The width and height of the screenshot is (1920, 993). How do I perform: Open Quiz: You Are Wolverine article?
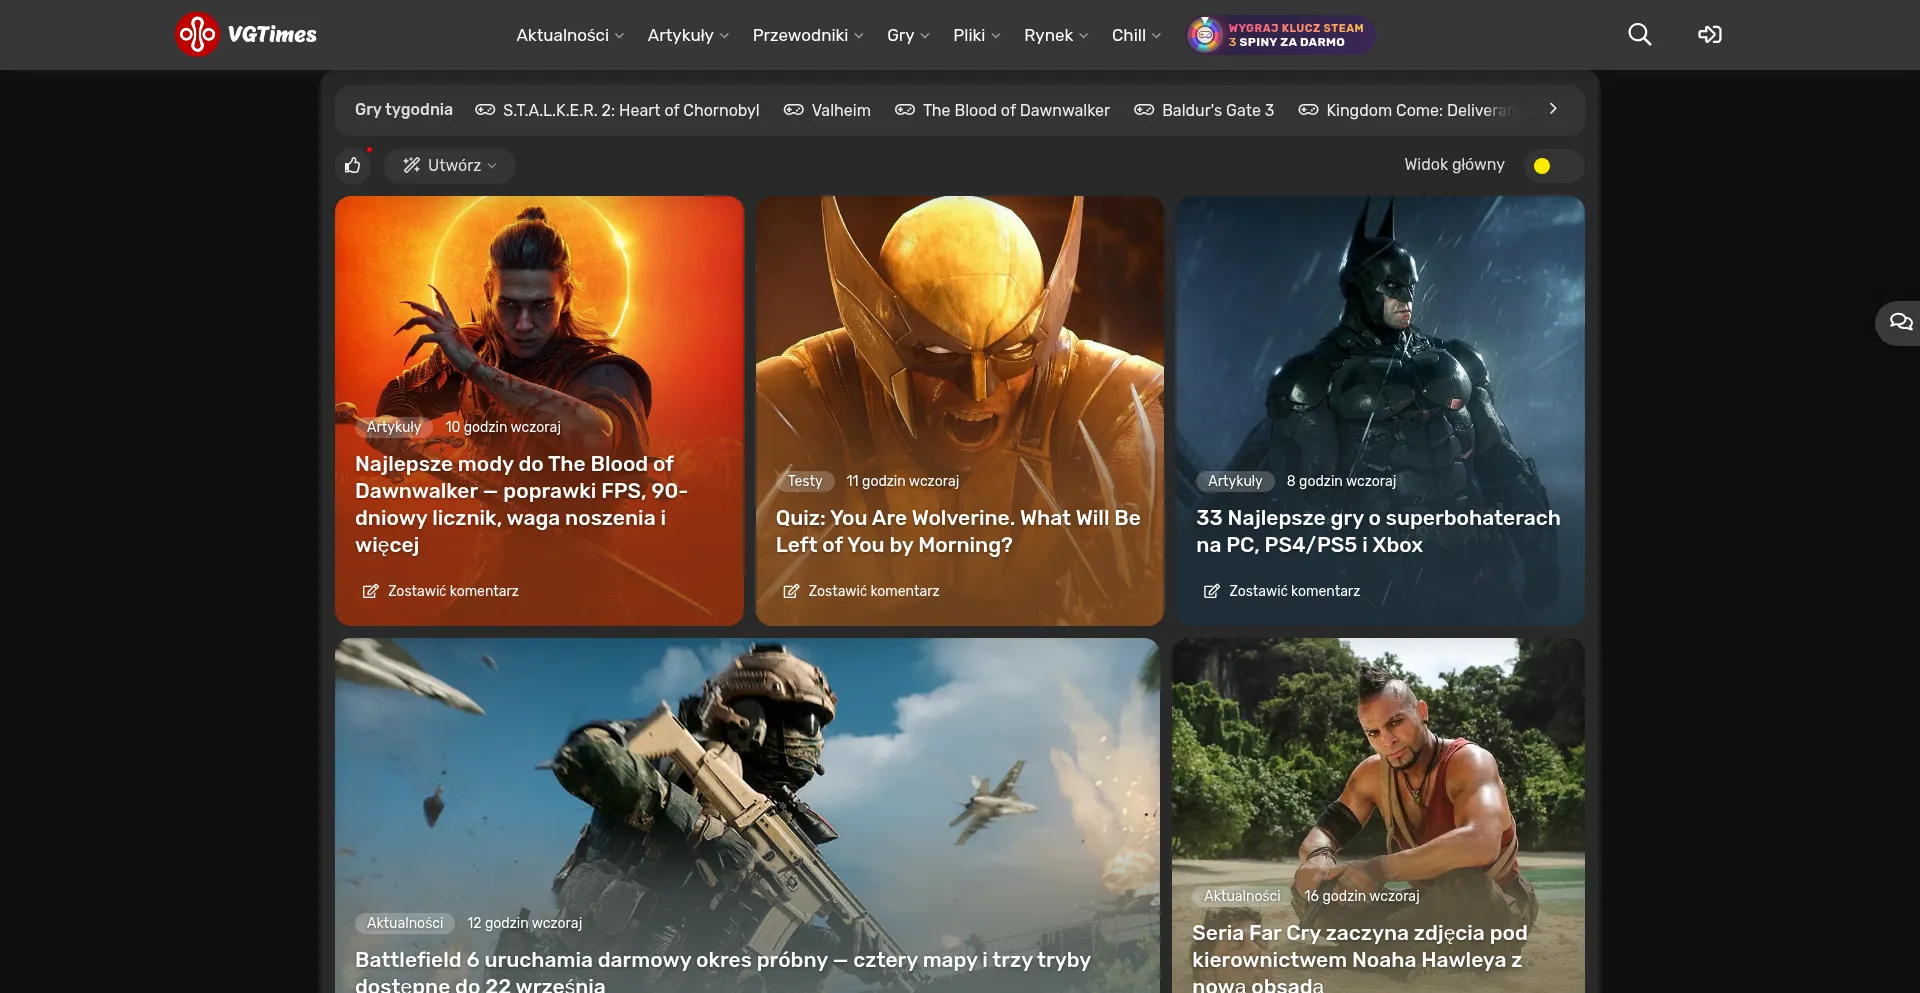[958, 531]
